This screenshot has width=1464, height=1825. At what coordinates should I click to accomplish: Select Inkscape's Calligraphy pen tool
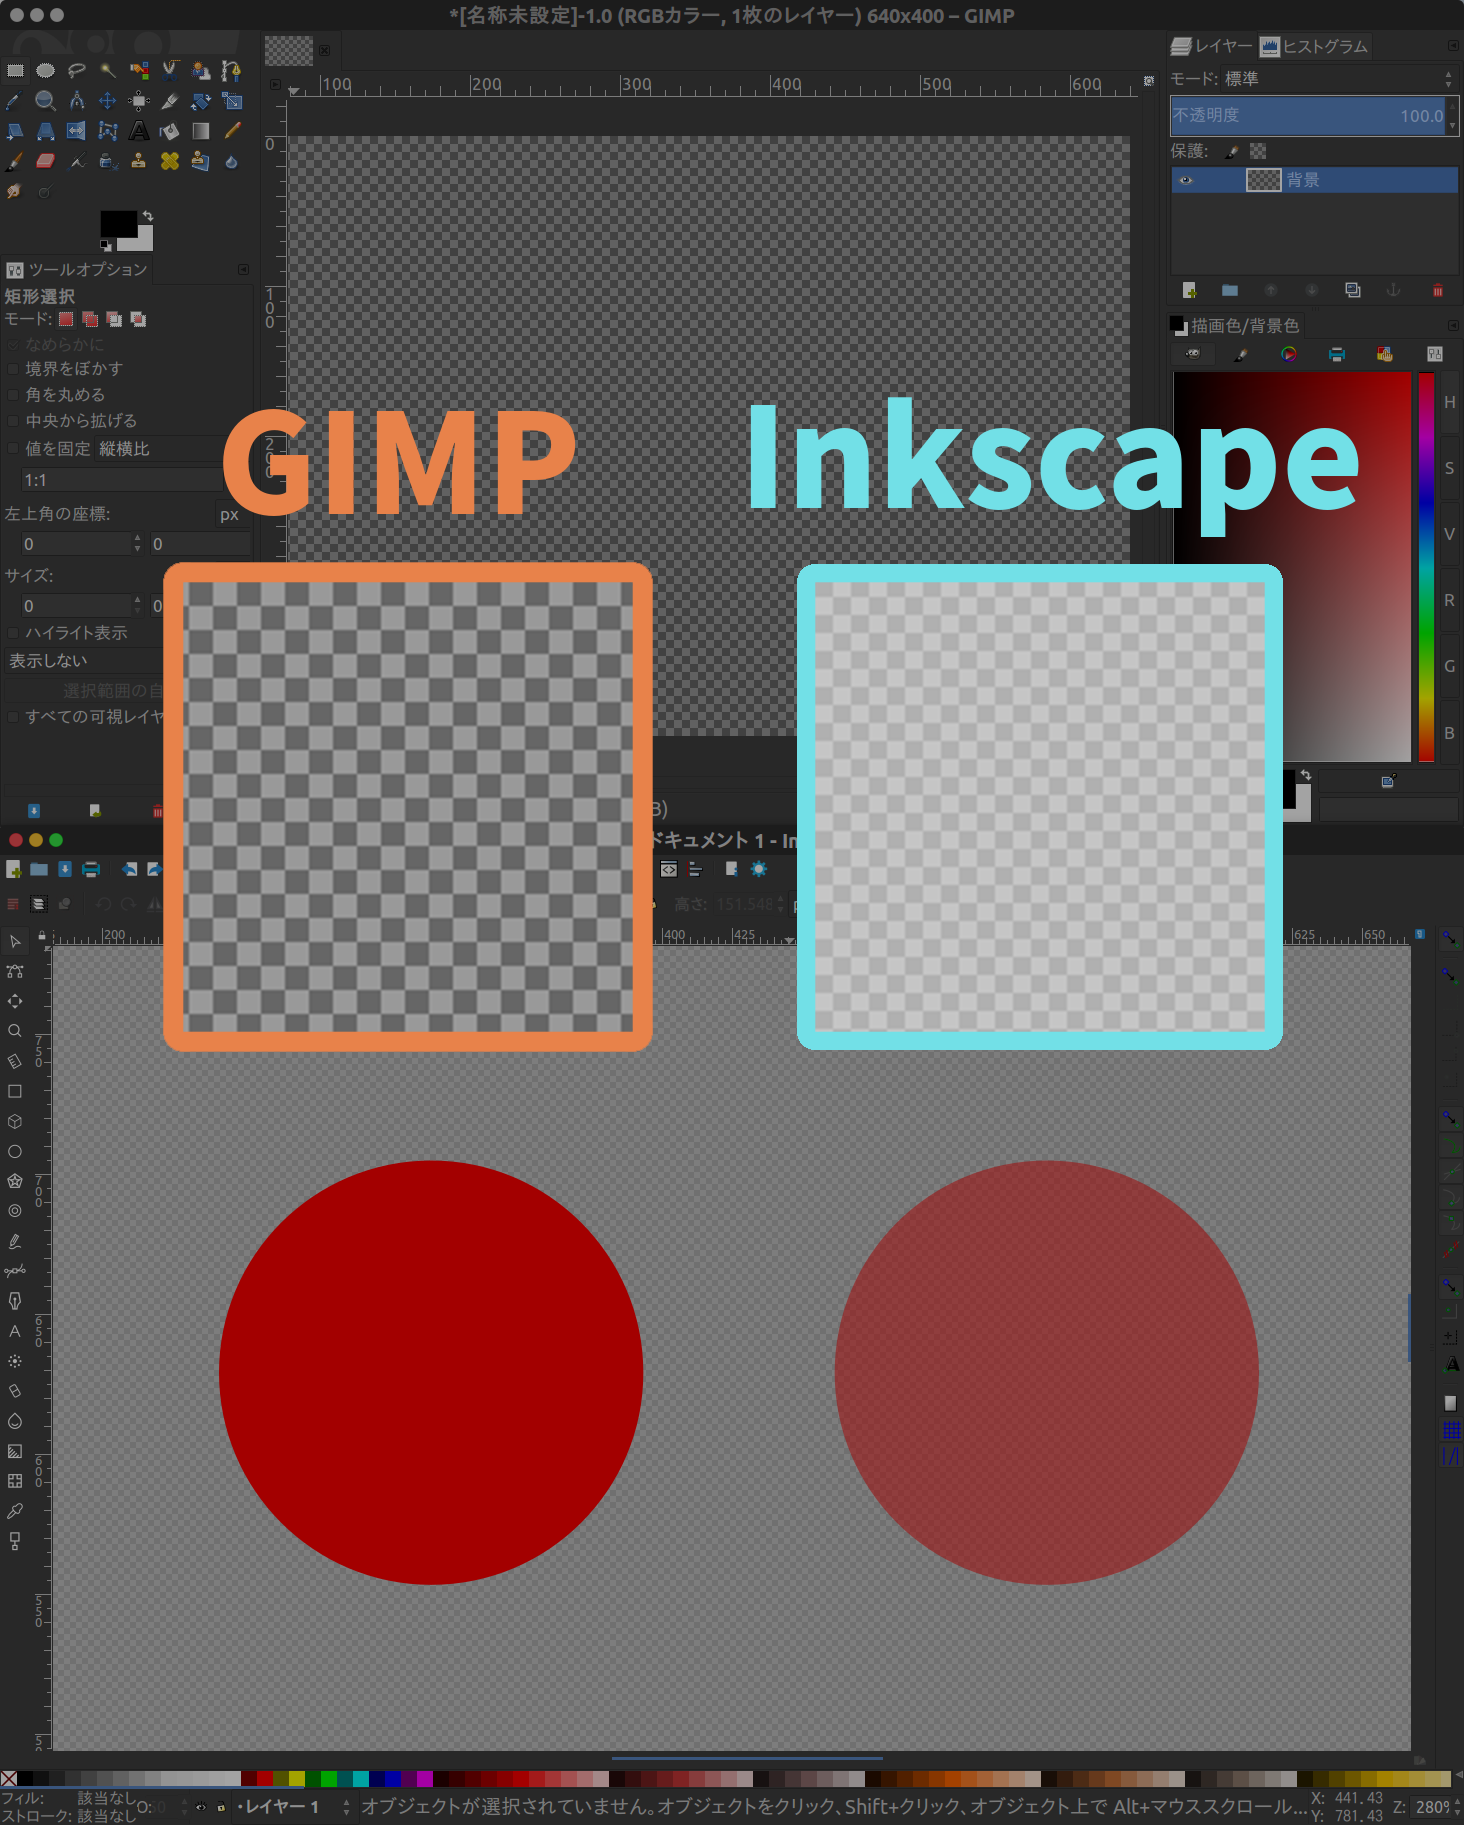(15, 1301)
